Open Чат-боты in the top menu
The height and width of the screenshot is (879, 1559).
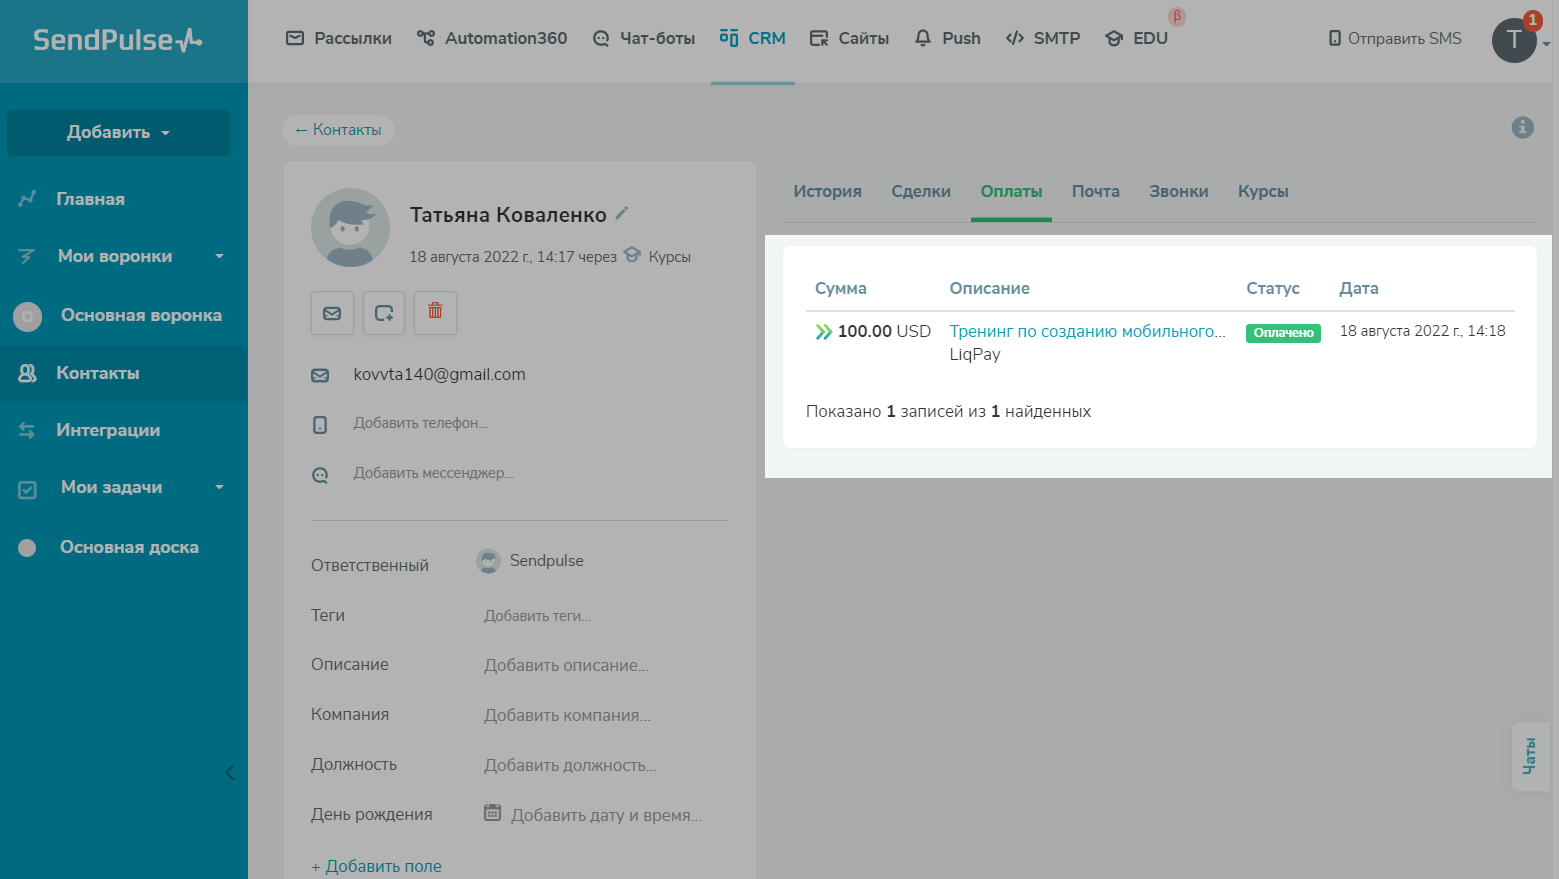644,38
